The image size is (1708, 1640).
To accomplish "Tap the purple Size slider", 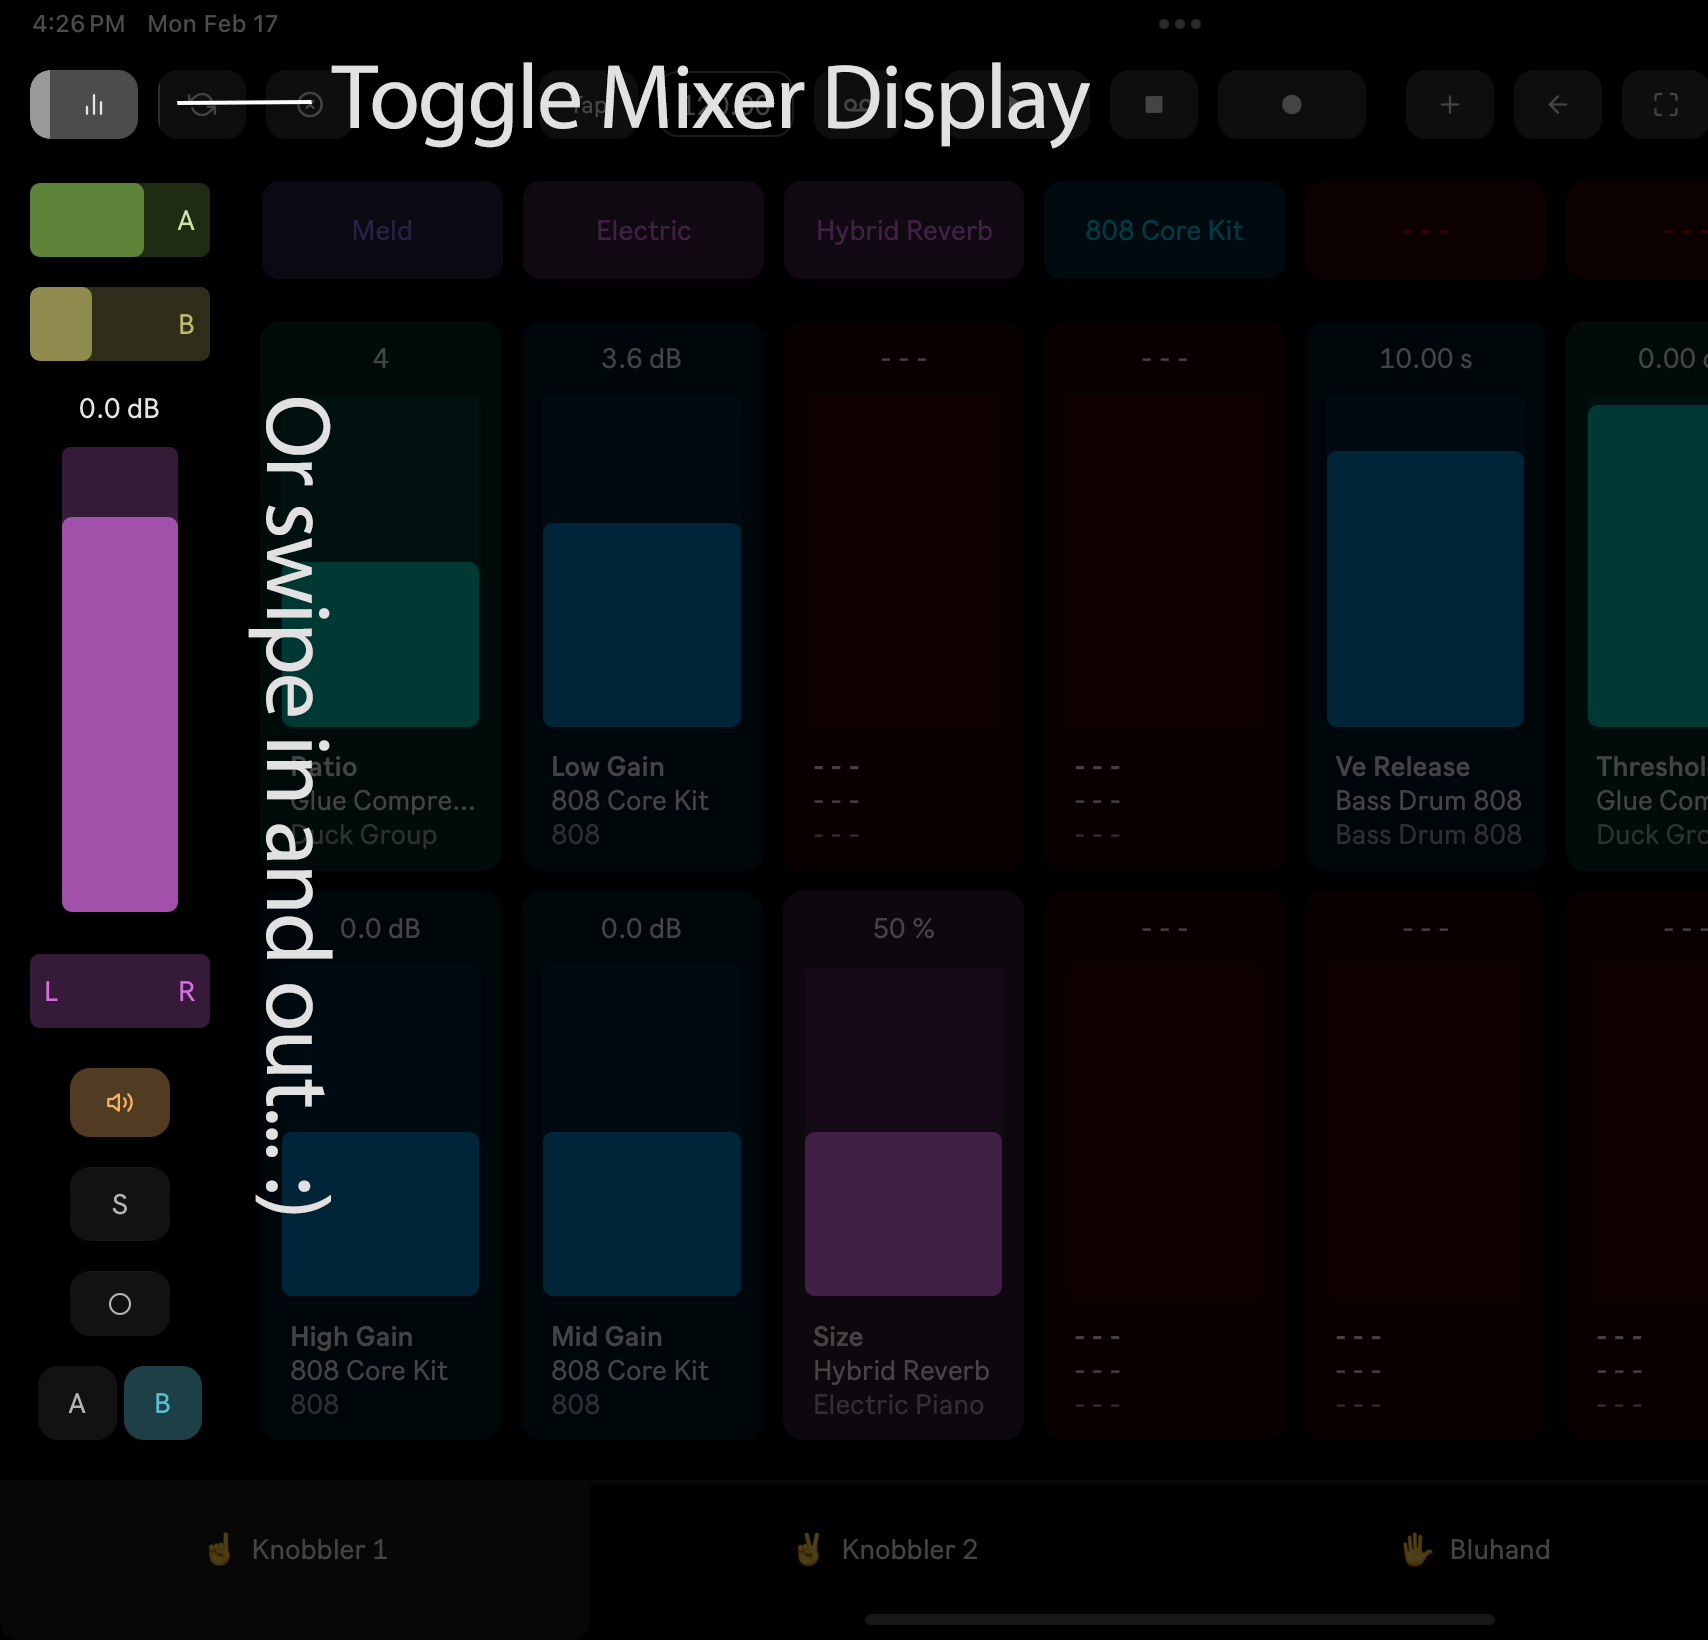I will coord(903,1132).
